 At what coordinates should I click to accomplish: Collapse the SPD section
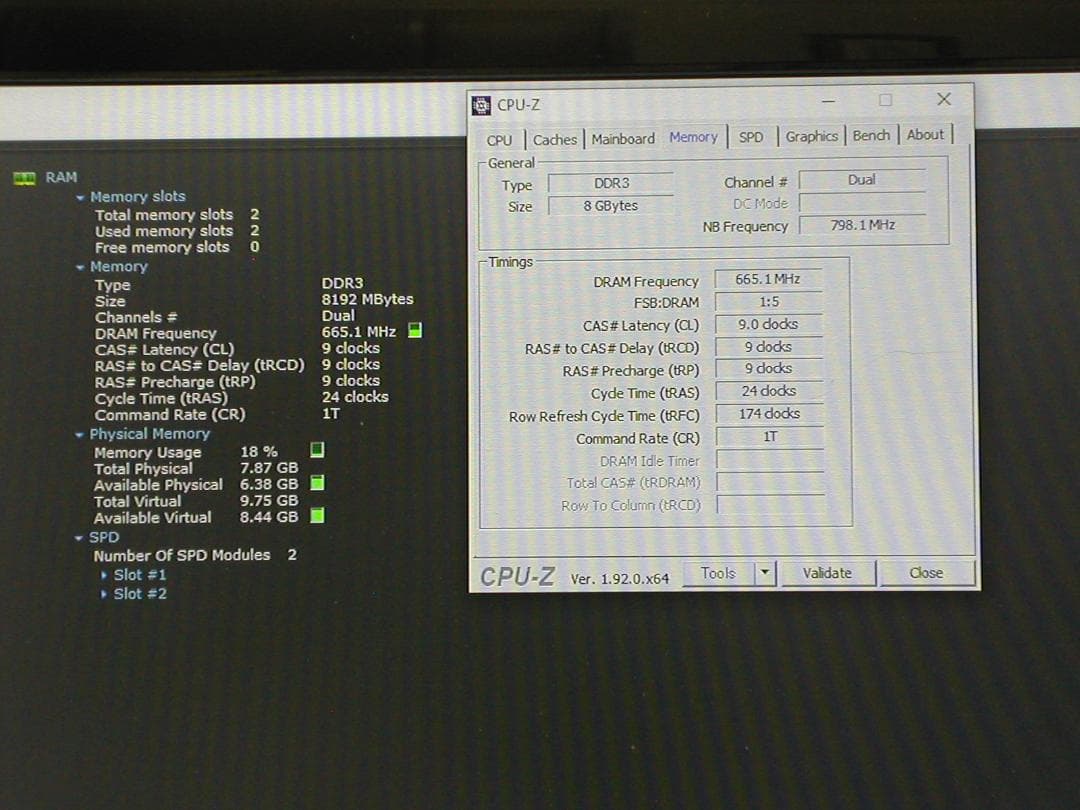(79, 538)
